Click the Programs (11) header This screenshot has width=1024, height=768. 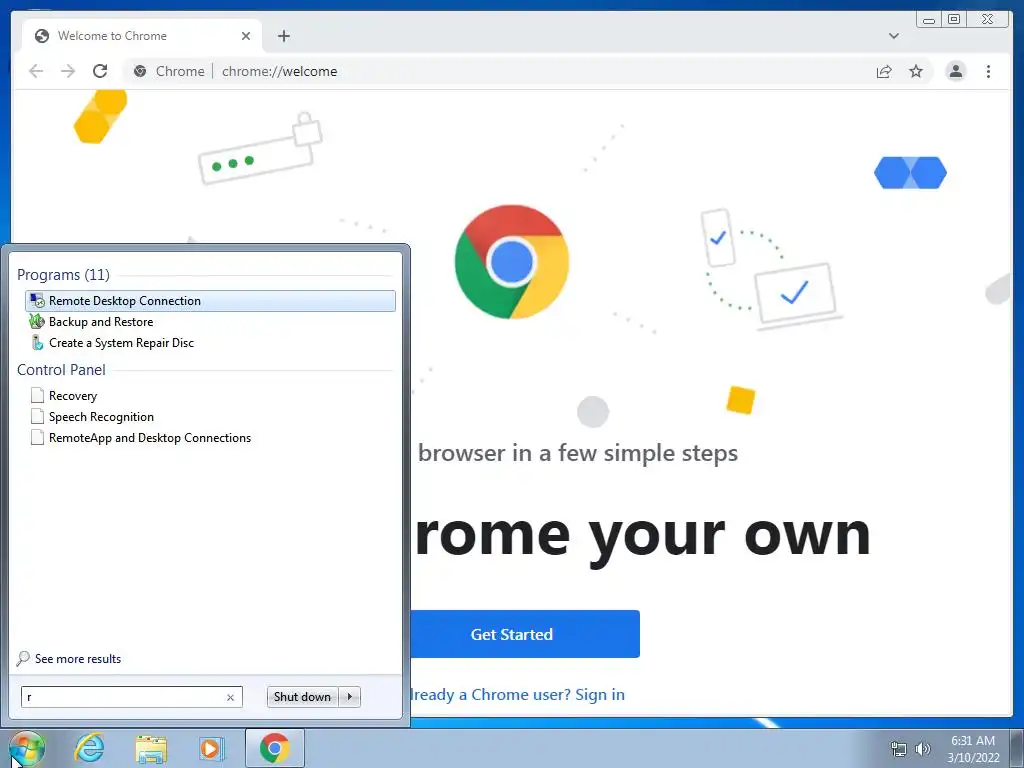[63, 274]
